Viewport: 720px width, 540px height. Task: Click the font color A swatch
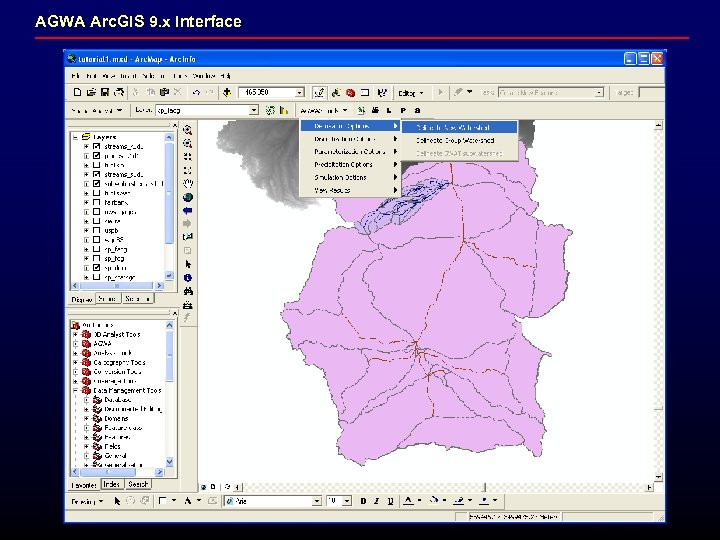[408, 501]
